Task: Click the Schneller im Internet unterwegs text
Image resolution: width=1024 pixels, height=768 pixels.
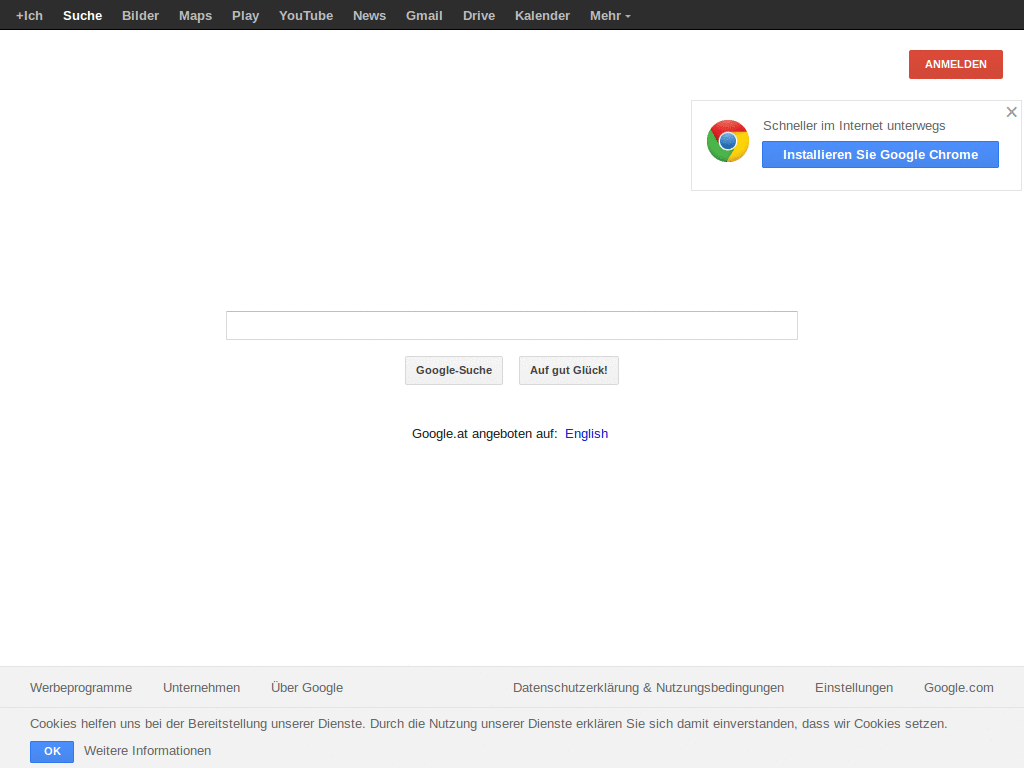Action: 854,125
